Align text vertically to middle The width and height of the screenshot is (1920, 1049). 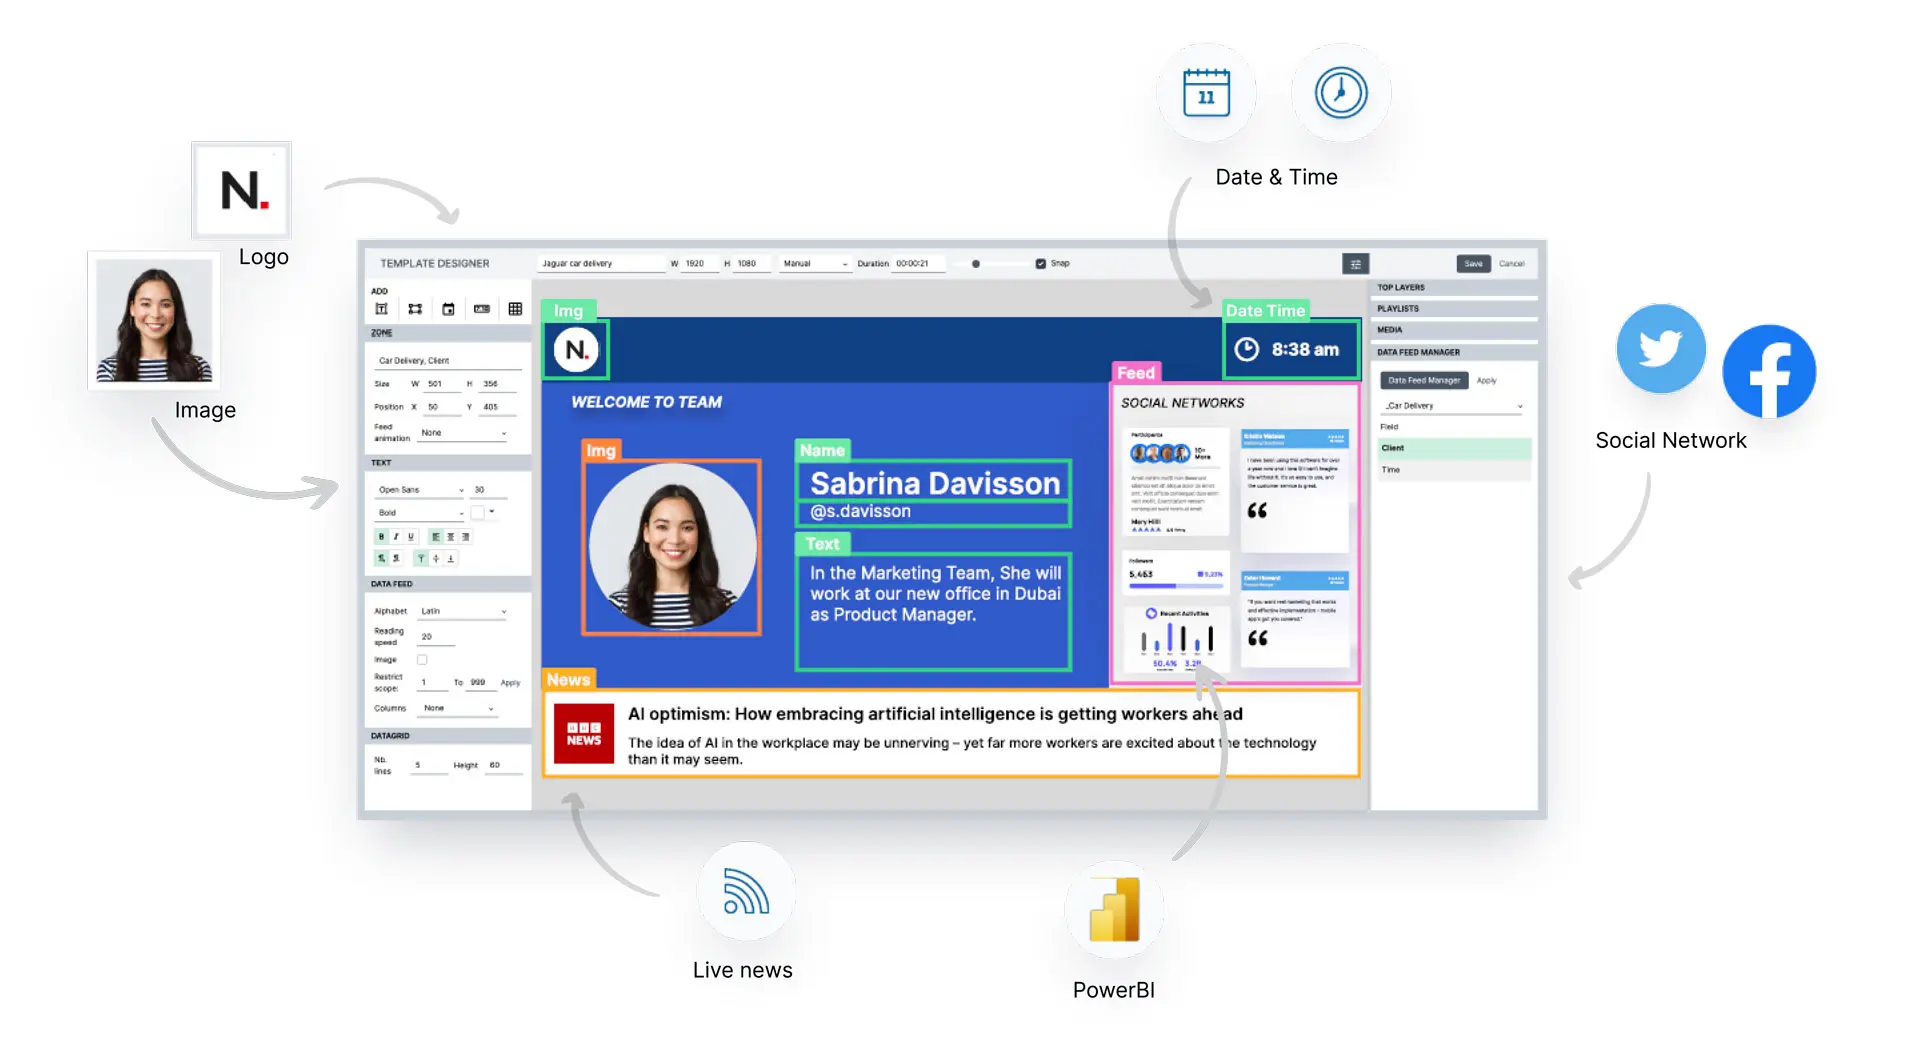click(436, 558)
